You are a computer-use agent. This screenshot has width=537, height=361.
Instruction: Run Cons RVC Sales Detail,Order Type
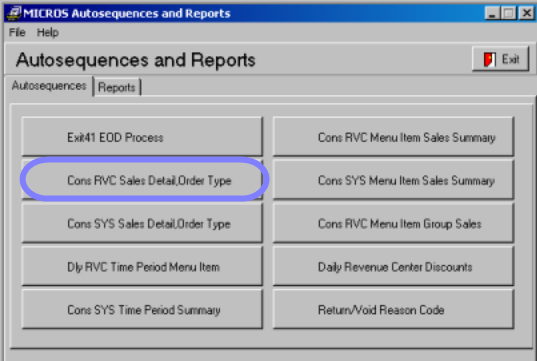click(x=142, y=180)
